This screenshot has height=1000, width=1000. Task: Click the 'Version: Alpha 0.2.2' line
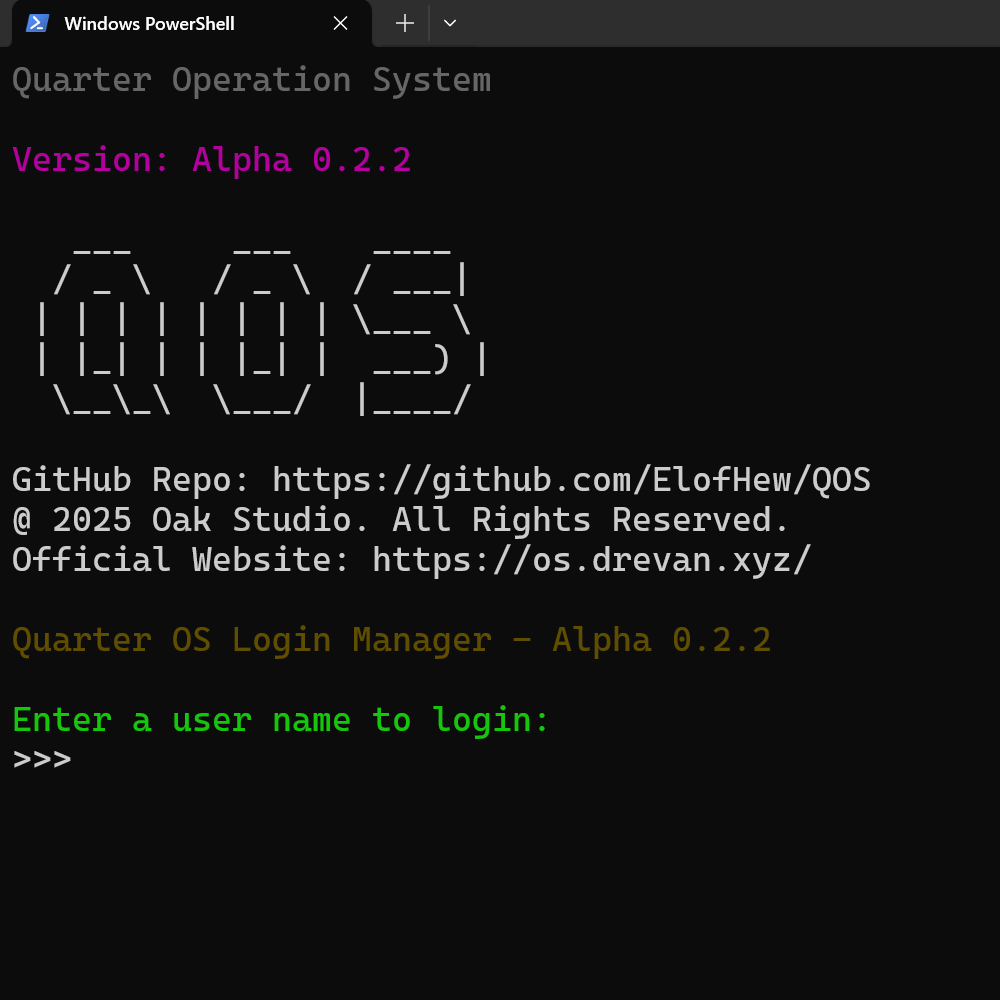pos(212,159)
